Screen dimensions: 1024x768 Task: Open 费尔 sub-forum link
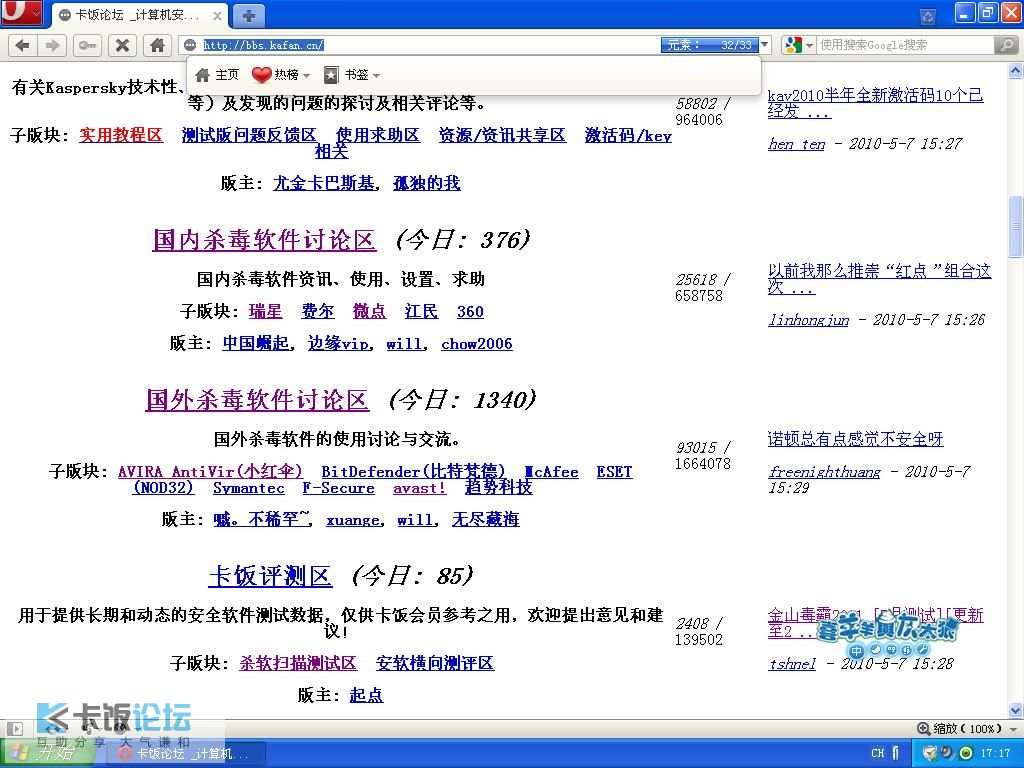(x=317, y=311)
